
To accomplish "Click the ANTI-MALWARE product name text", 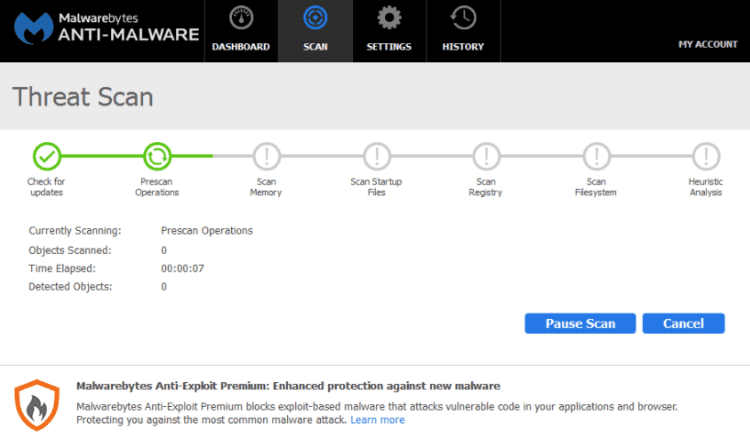I will (129, 35).
